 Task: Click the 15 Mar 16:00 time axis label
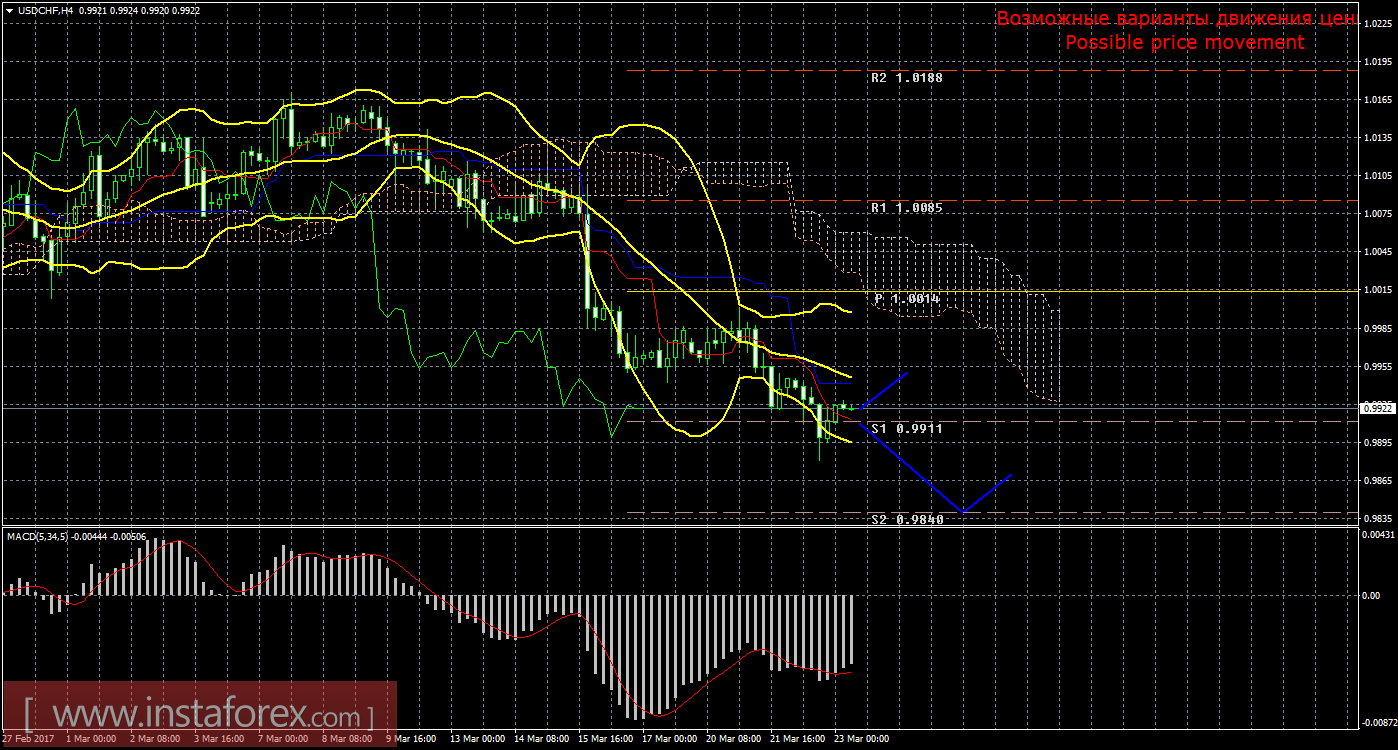tap(604, 739)
